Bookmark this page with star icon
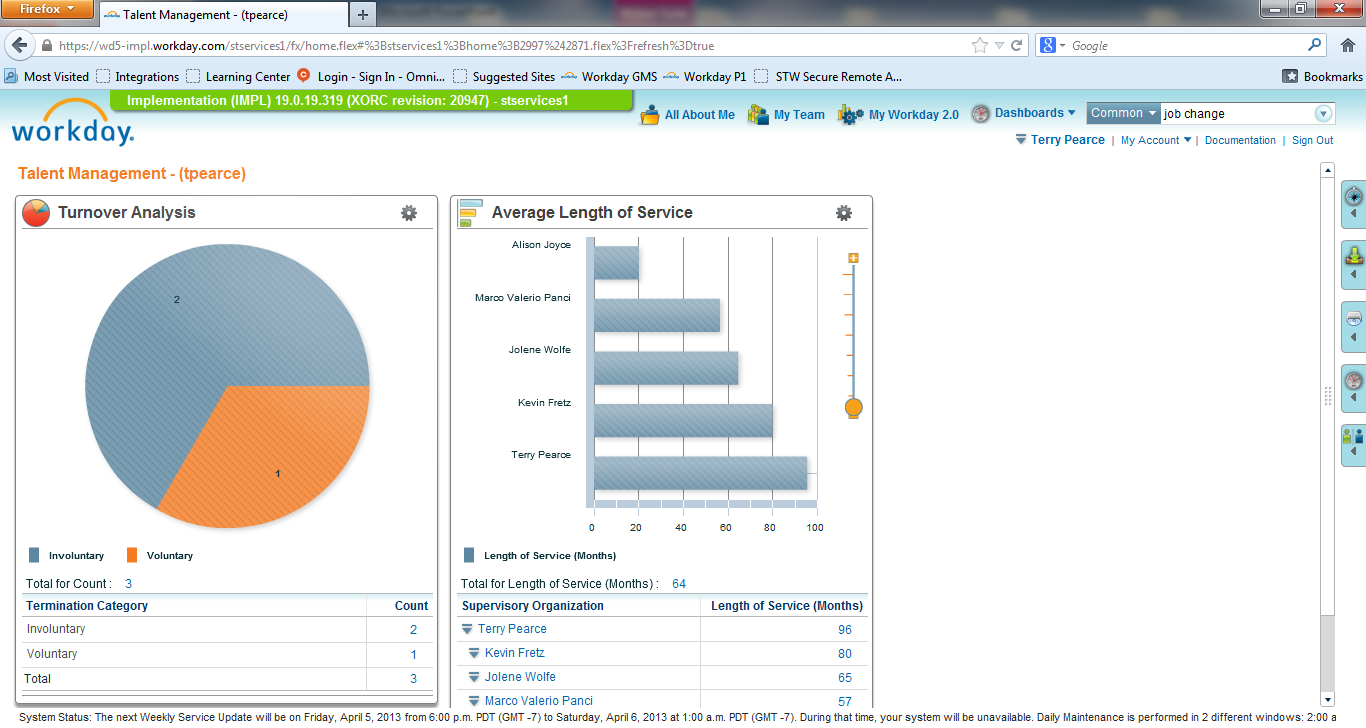1366x728 pixels. click(980, 46)
